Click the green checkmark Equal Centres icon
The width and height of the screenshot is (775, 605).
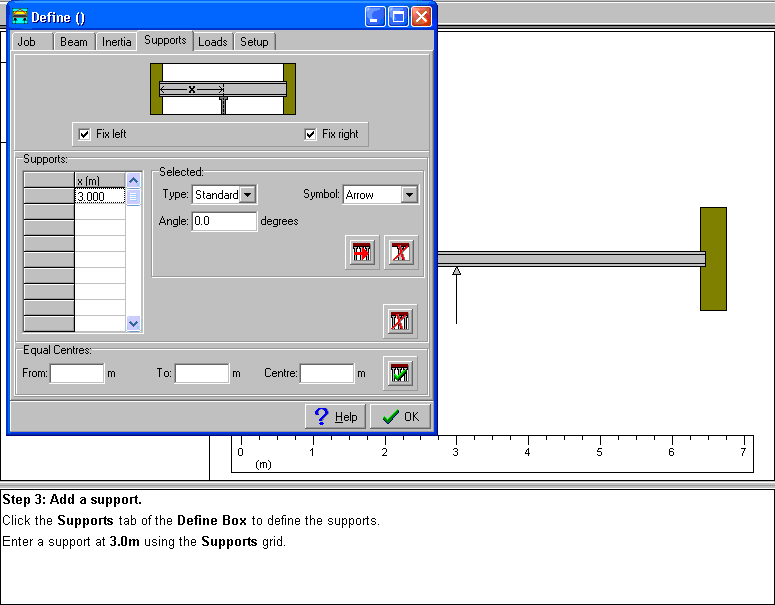[400, 372]
